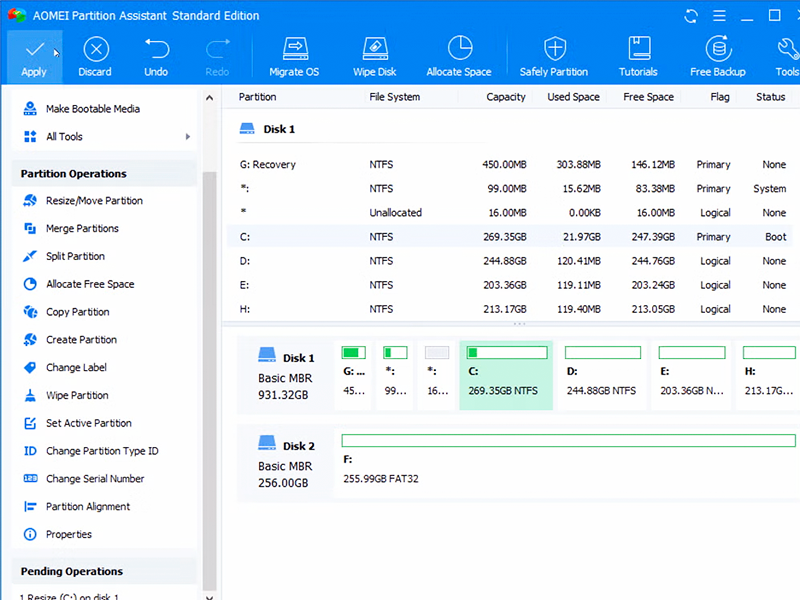The image size is (800, 600).
Task: Click the title bar dropdown menu icon
Action: point(718,16)
